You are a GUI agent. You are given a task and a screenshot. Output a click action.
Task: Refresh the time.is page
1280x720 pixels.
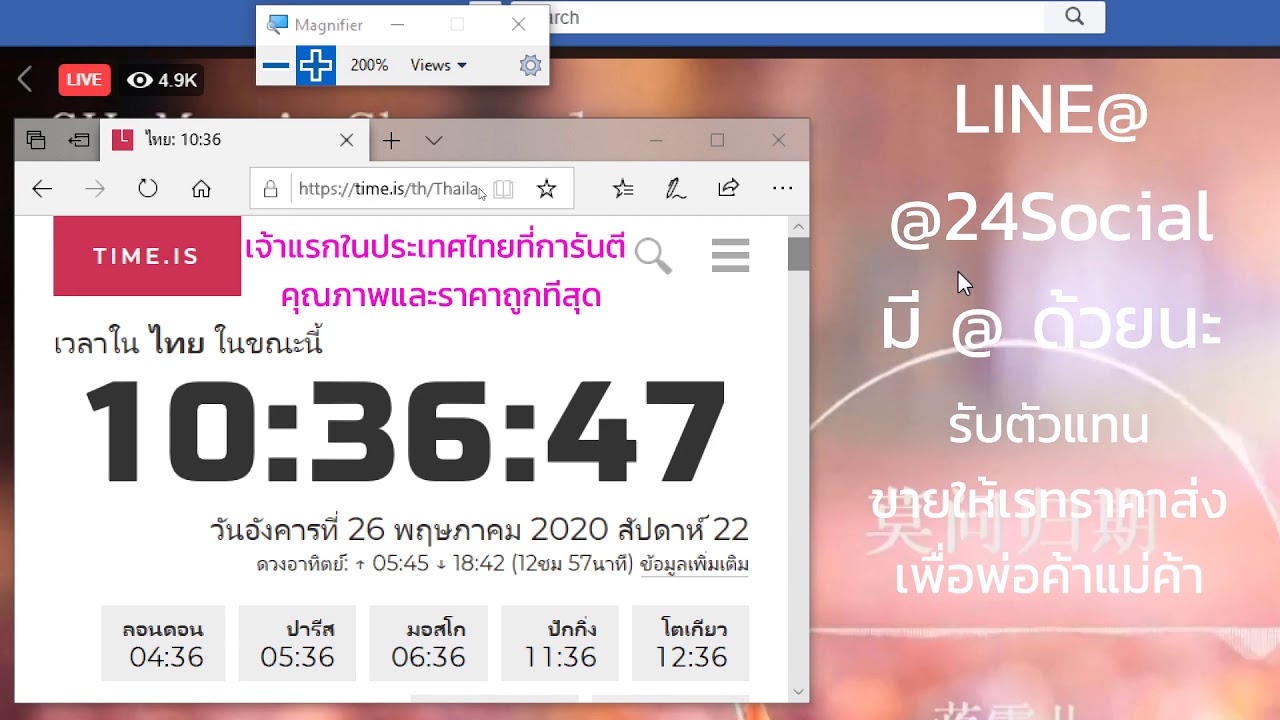point(148,188)
